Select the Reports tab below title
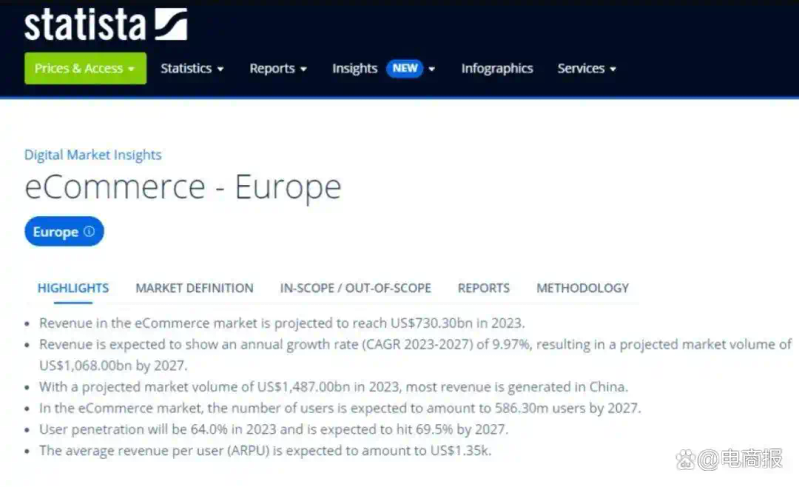 point(484,288)
